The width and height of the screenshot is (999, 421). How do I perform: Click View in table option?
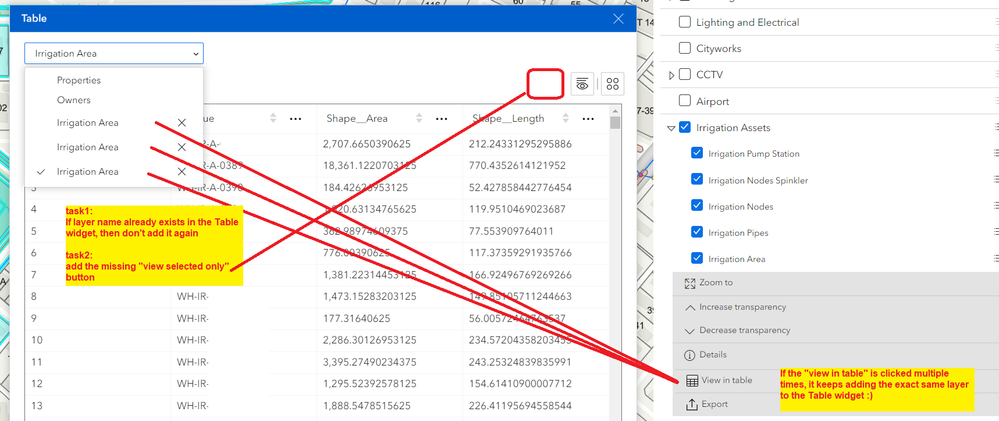726,380
